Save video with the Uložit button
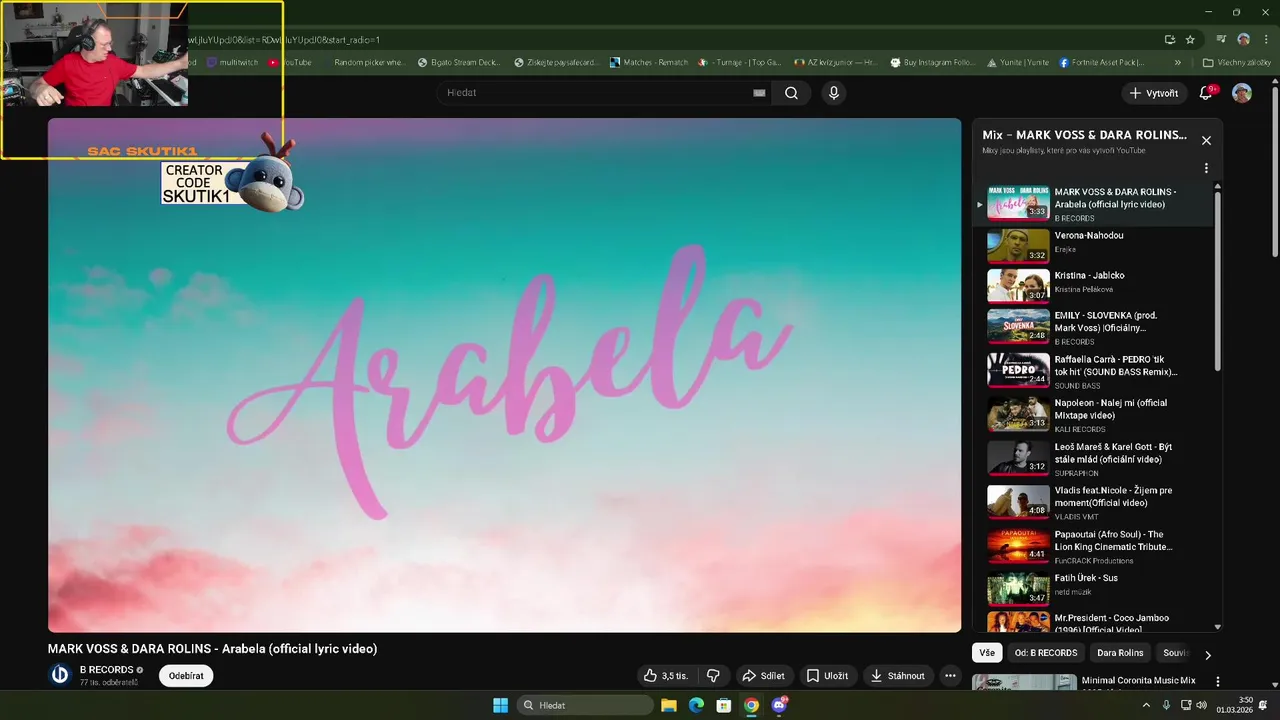This screenshot has width=1280, height=720. pos(827,676)
